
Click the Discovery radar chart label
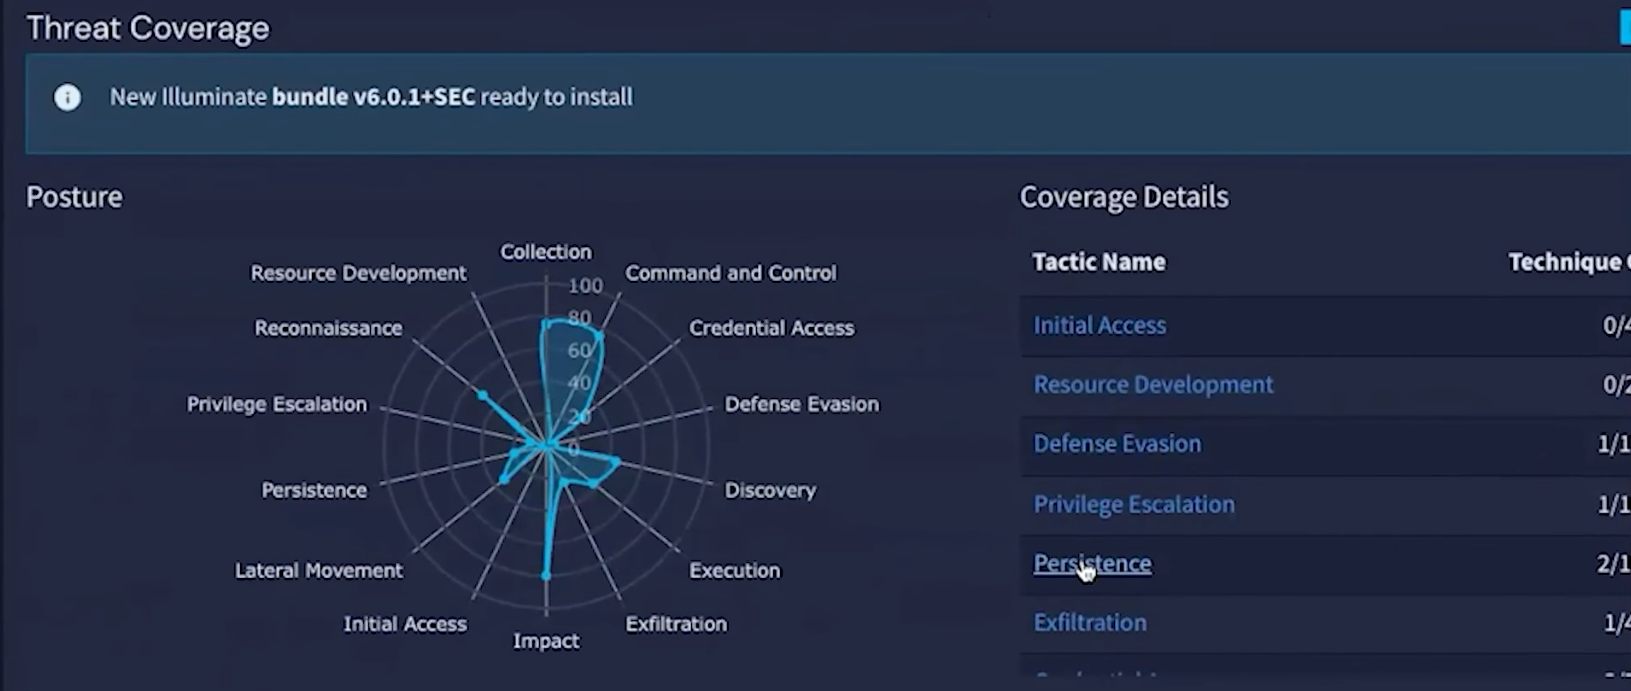tap(770, 490)
